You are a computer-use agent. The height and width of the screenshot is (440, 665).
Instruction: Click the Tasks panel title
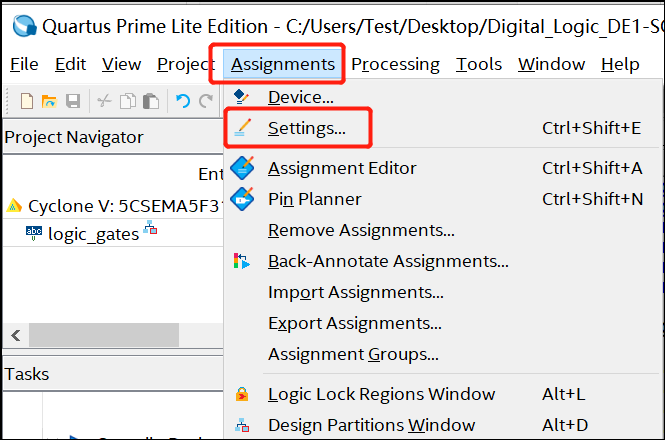pyautogui.click(x=27, y=374)
